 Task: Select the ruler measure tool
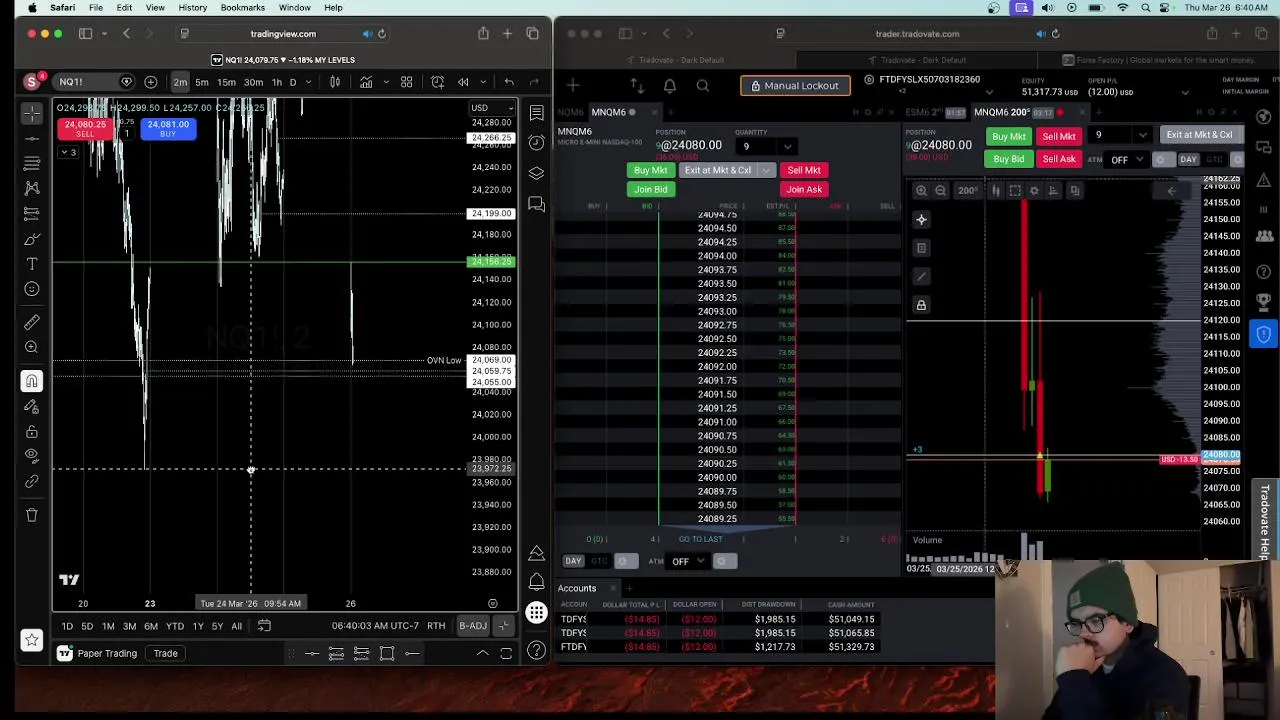pos(32,322)
